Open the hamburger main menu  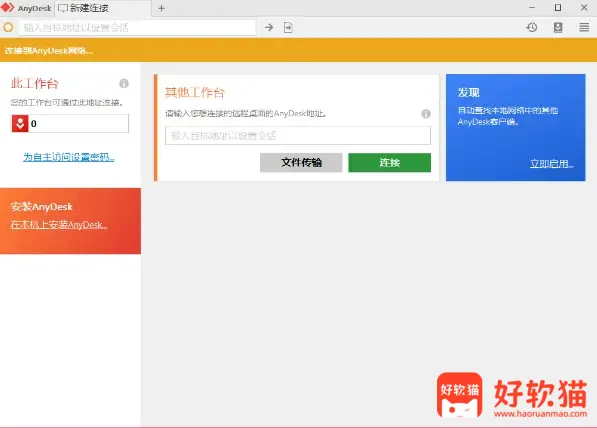coord(584,27)
